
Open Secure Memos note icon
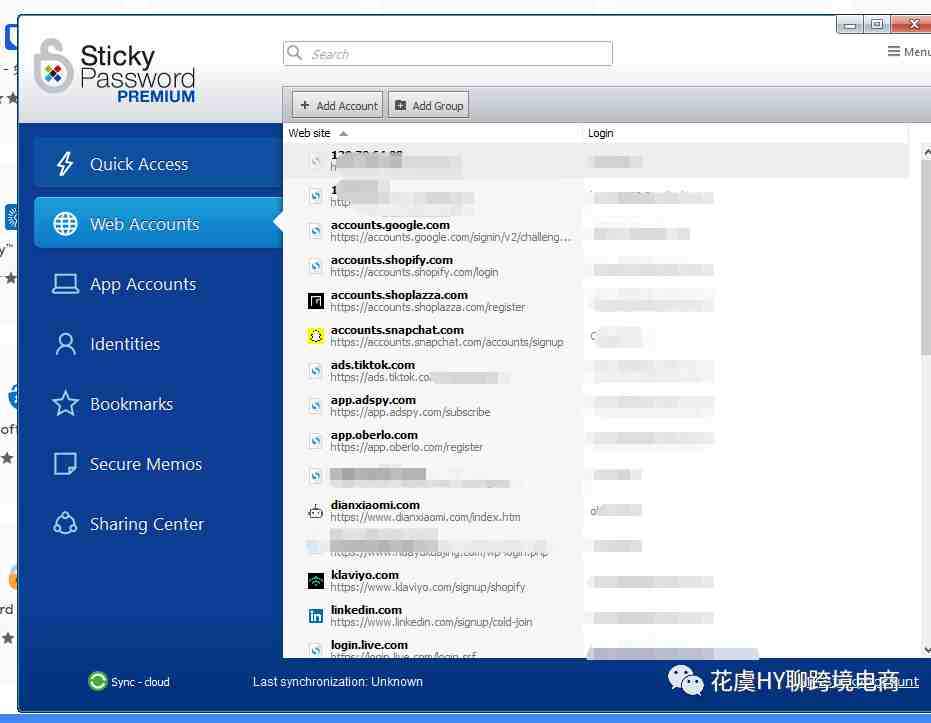tap(65, 464)
